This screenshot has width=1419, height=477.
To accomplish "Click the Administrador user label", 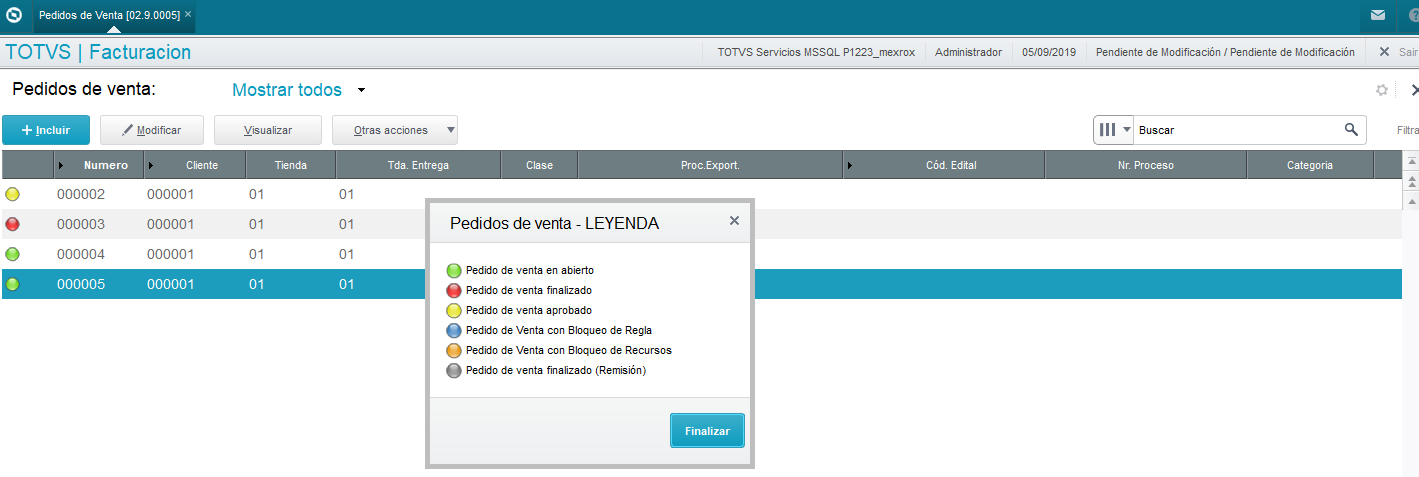I will click(x=968, y=52).
